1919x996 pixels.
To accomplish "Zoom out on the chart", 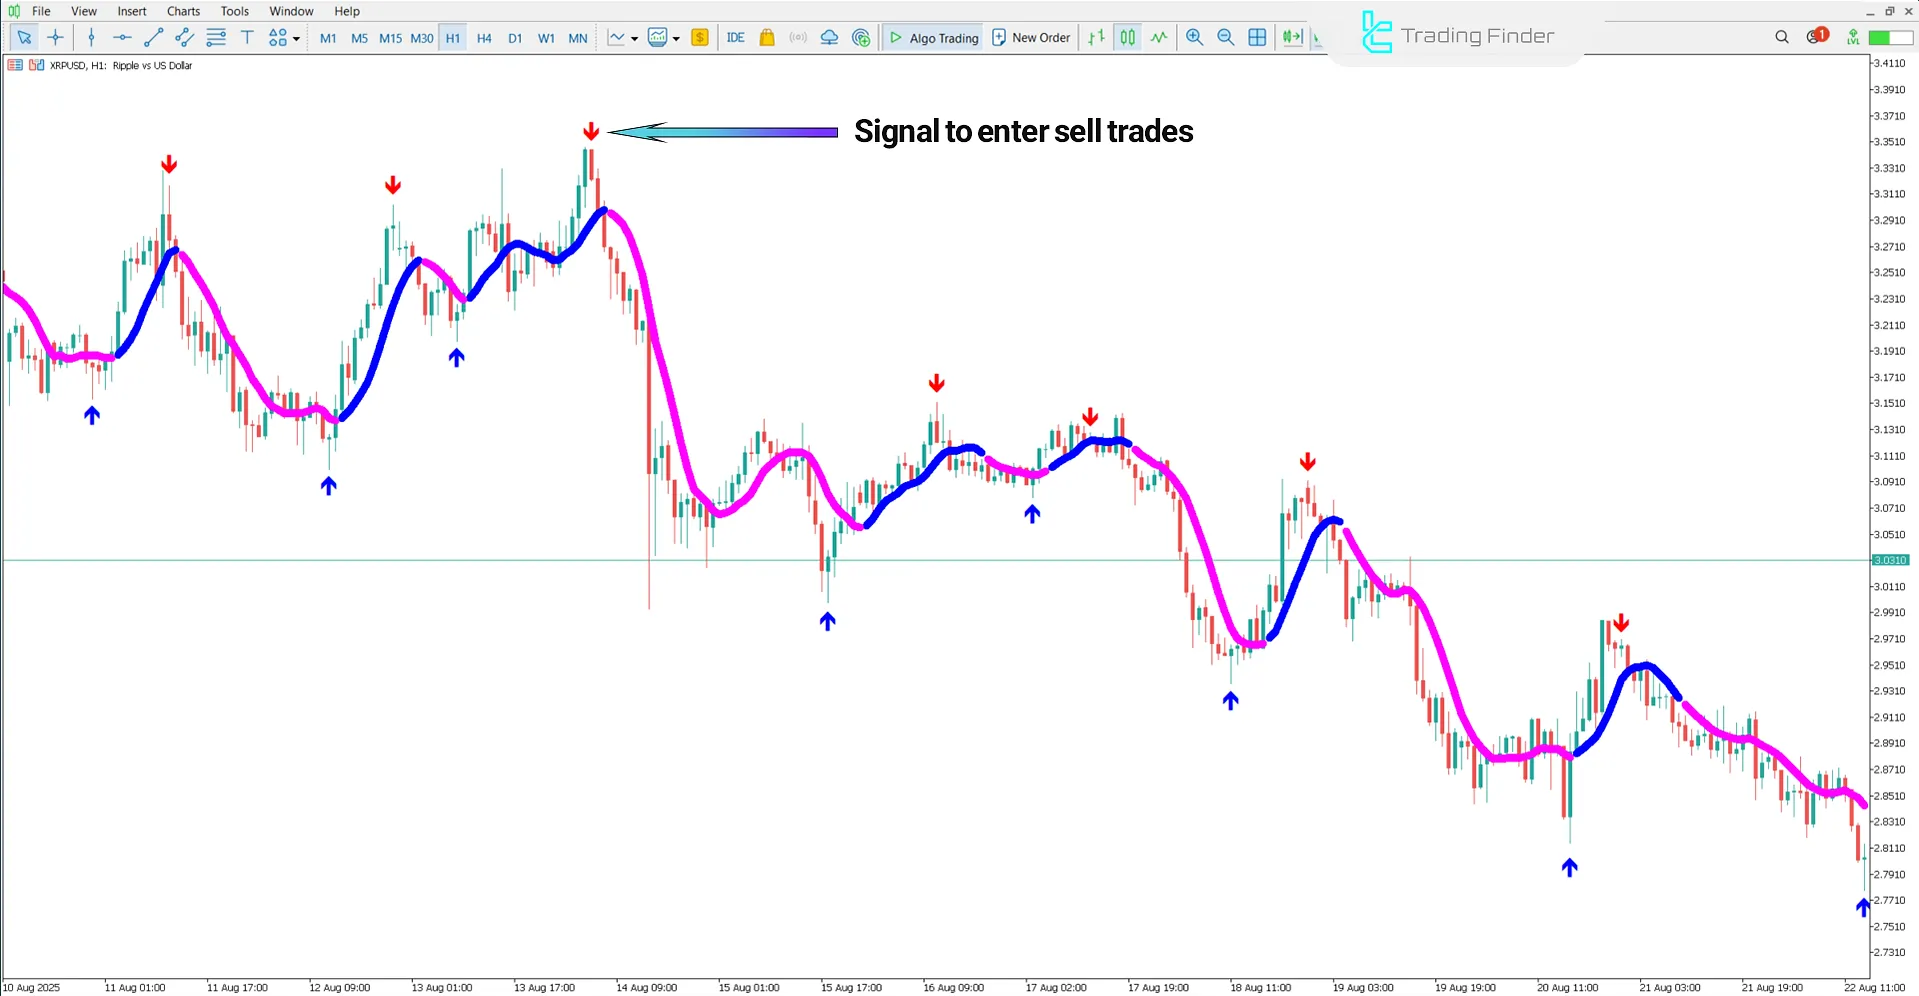I will pos(1226,37).
